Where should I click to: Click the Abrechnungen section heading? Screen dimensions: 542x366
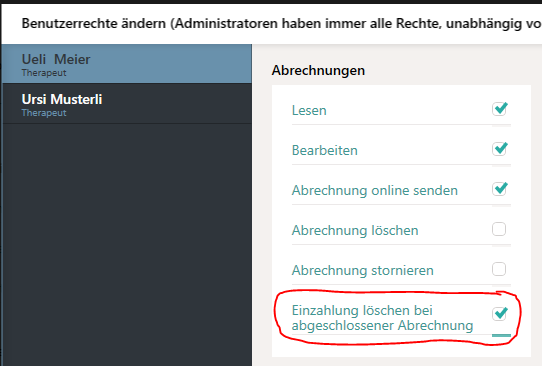pyautogui.click(x=318, y=71)
